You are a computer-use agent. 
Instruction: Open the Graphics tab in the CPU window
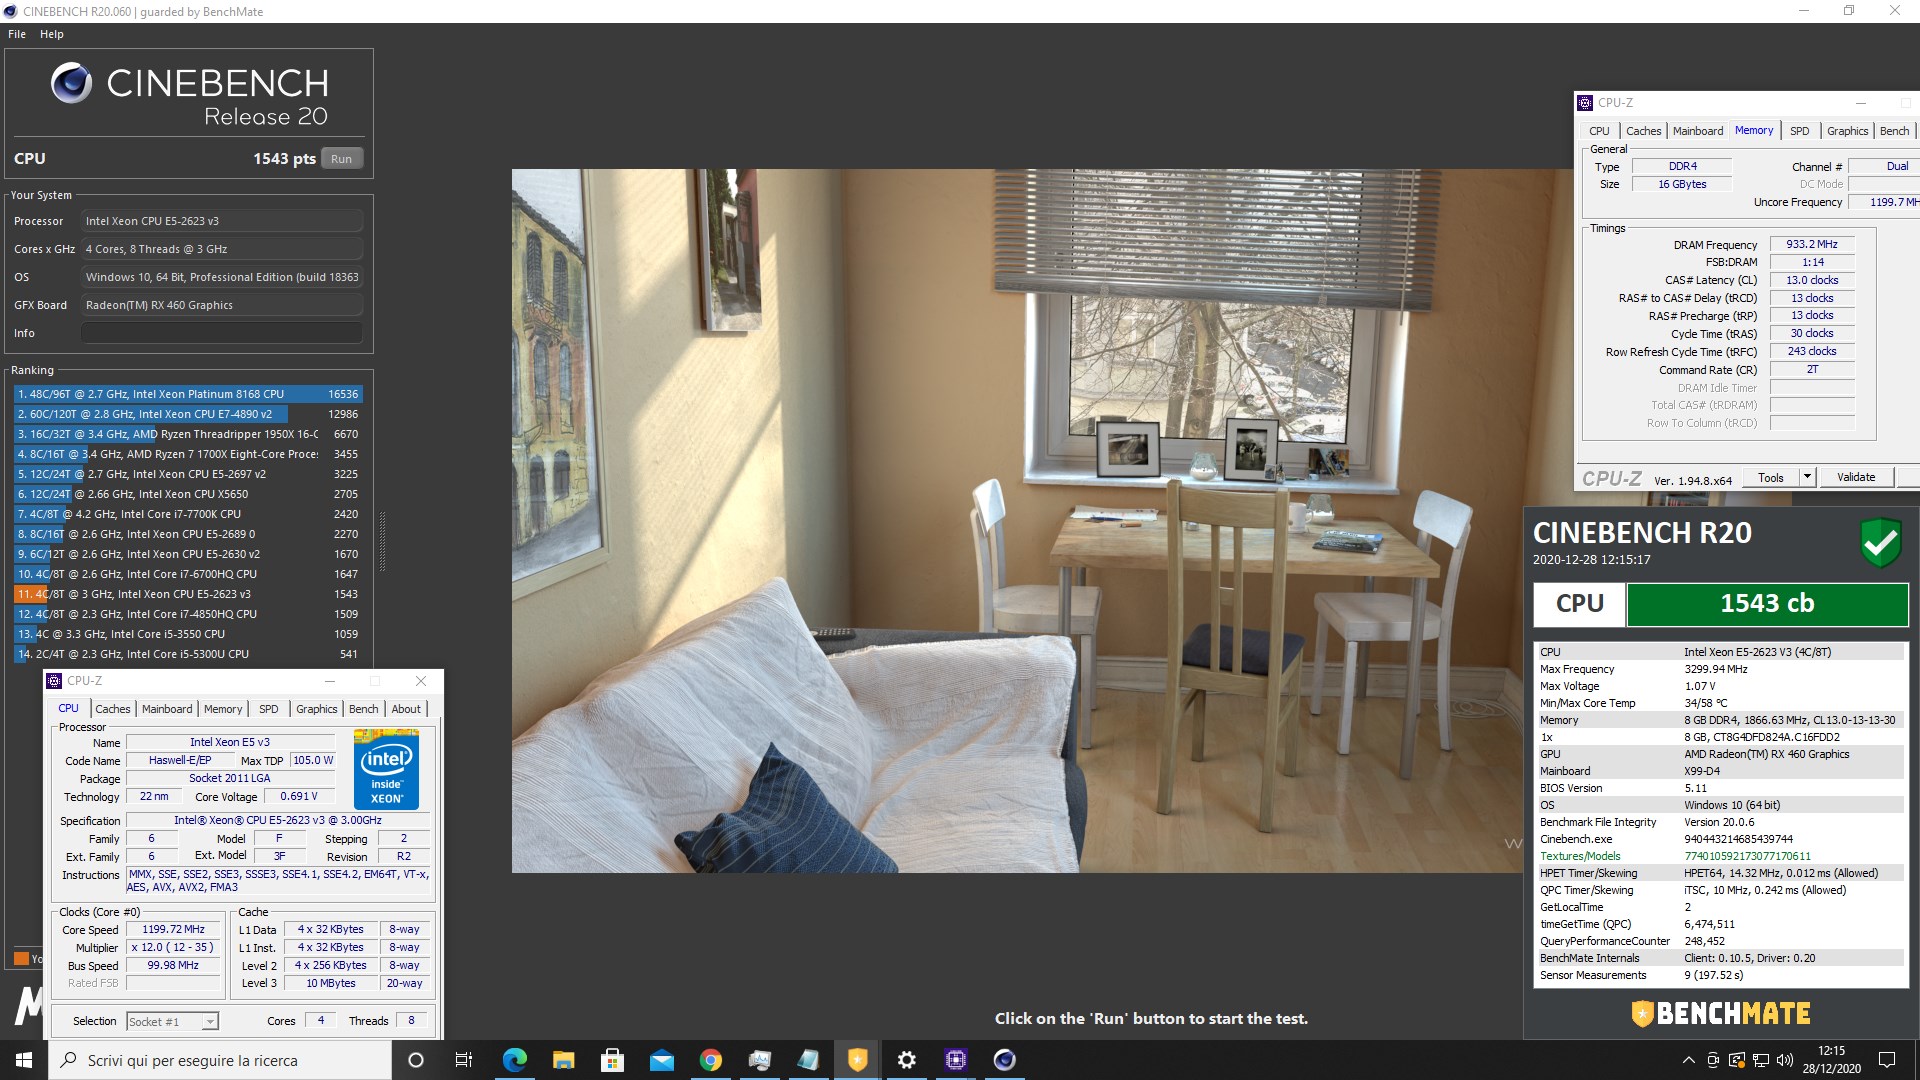tap(317, 709)
